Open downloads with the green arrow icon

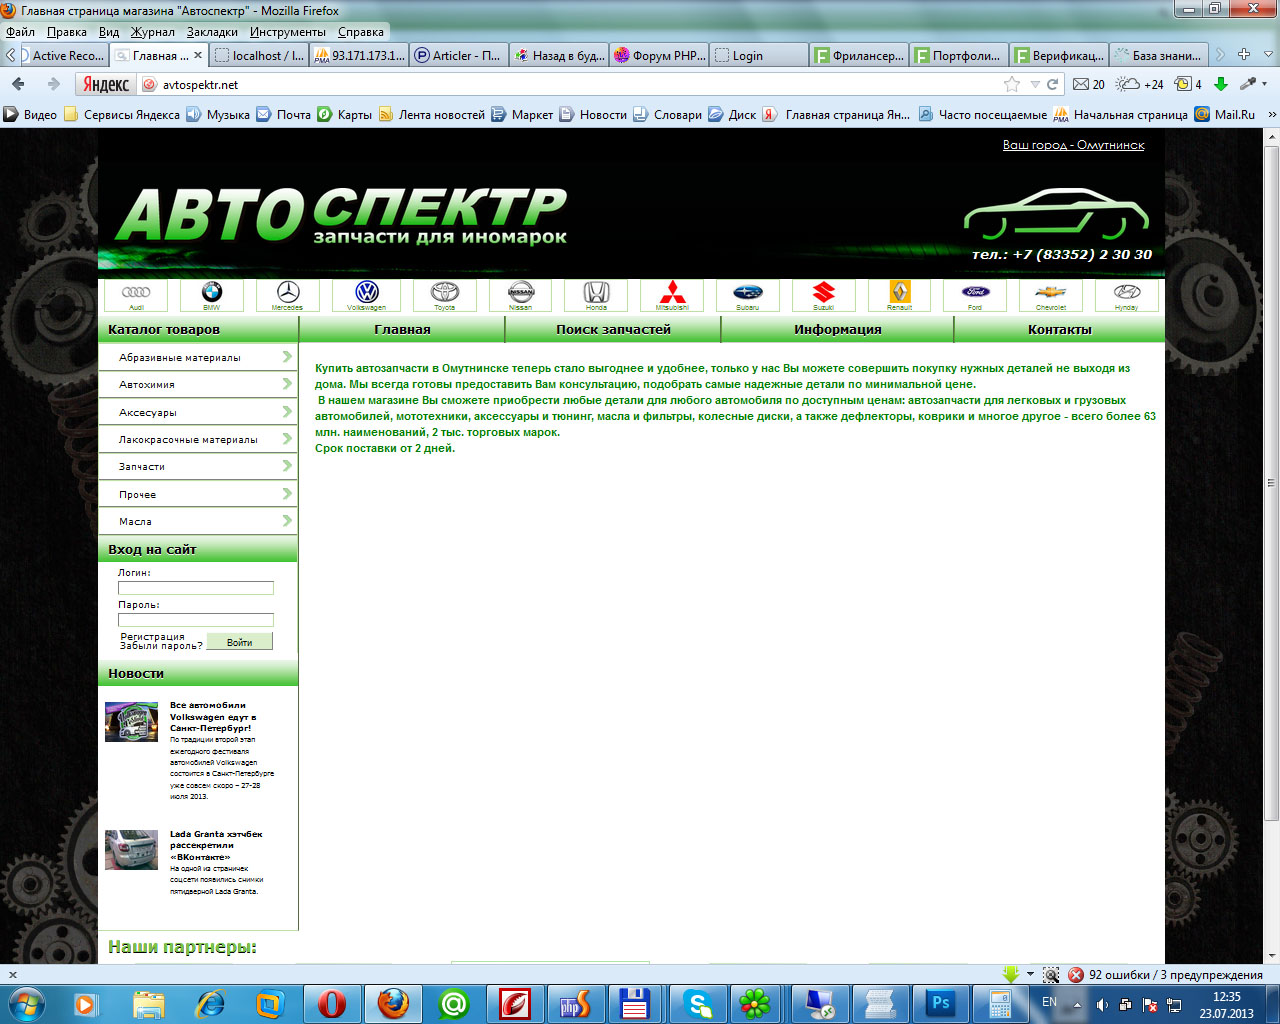point(1221,85)
